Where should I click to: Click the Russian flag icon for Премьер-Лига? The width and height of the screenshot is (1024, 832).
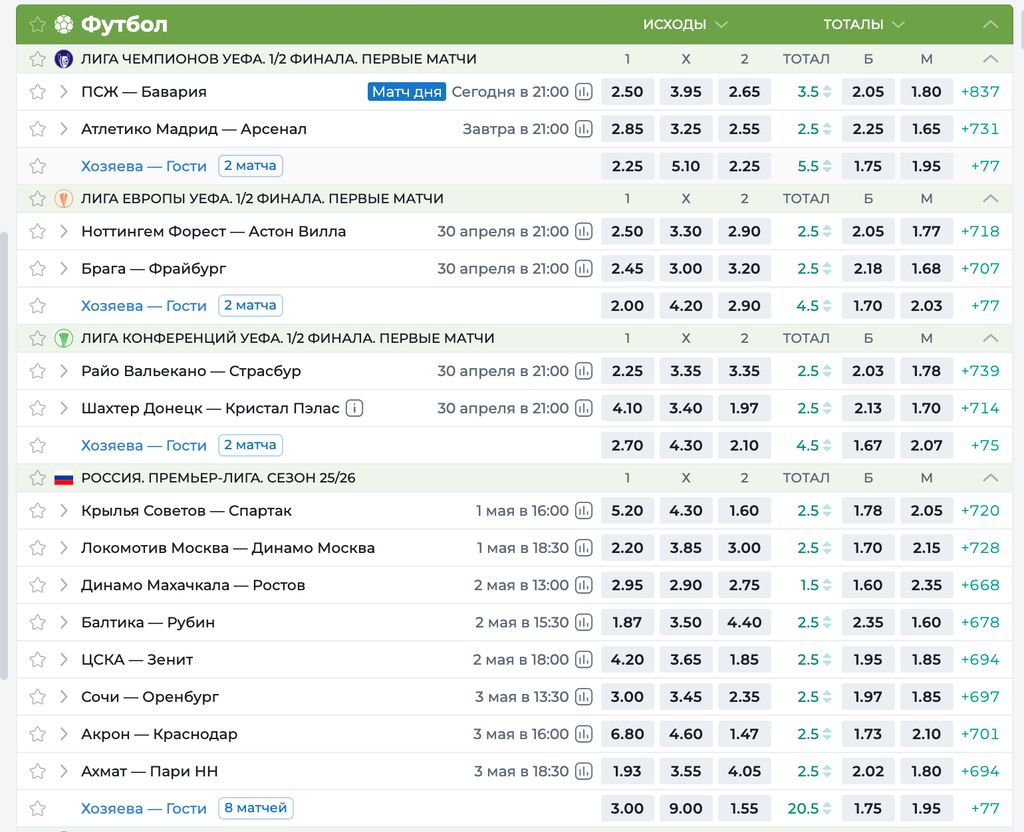coord(63,479)
